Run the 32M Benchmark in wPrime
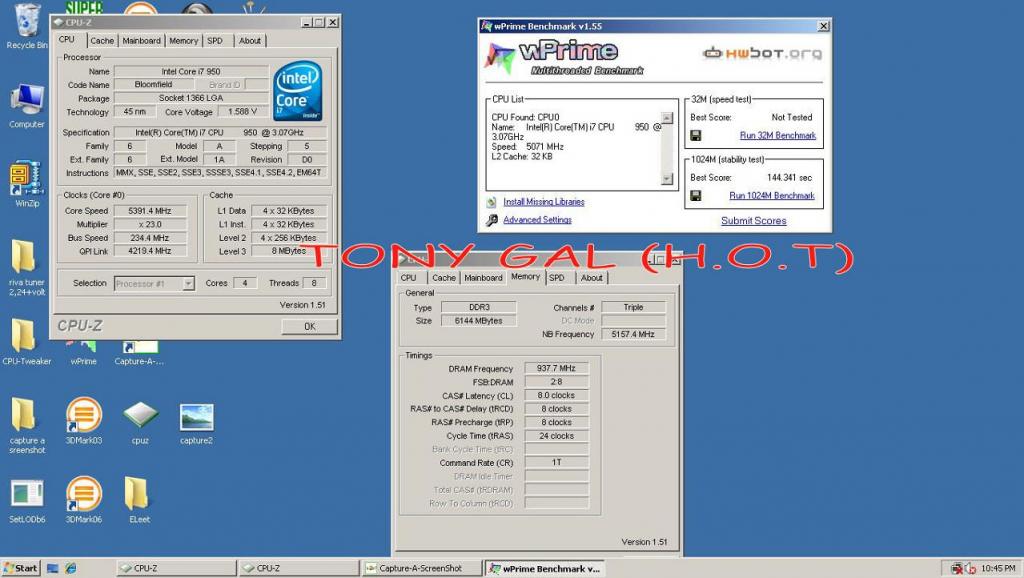 click(x=778, y=136)
